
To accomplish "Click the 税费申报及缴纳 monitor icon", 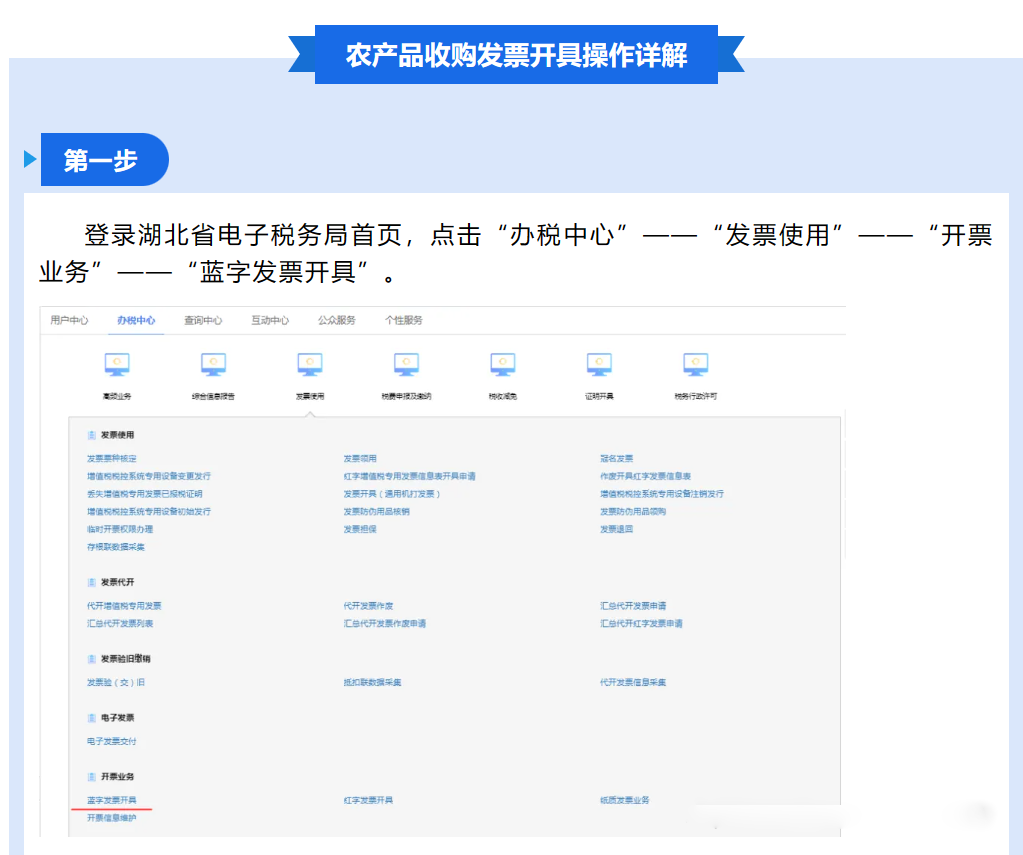I will click(406, 364).
